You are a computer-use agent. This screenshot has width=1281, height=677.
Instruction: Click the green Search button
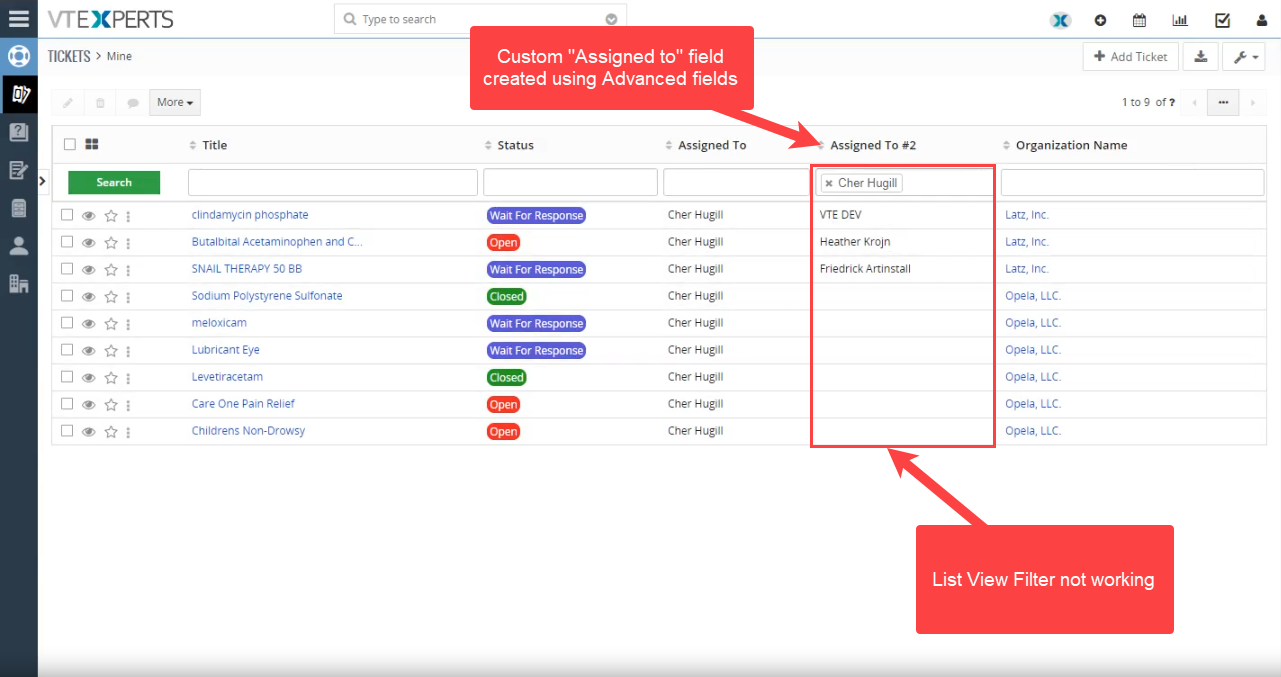(x=114, y=182)
